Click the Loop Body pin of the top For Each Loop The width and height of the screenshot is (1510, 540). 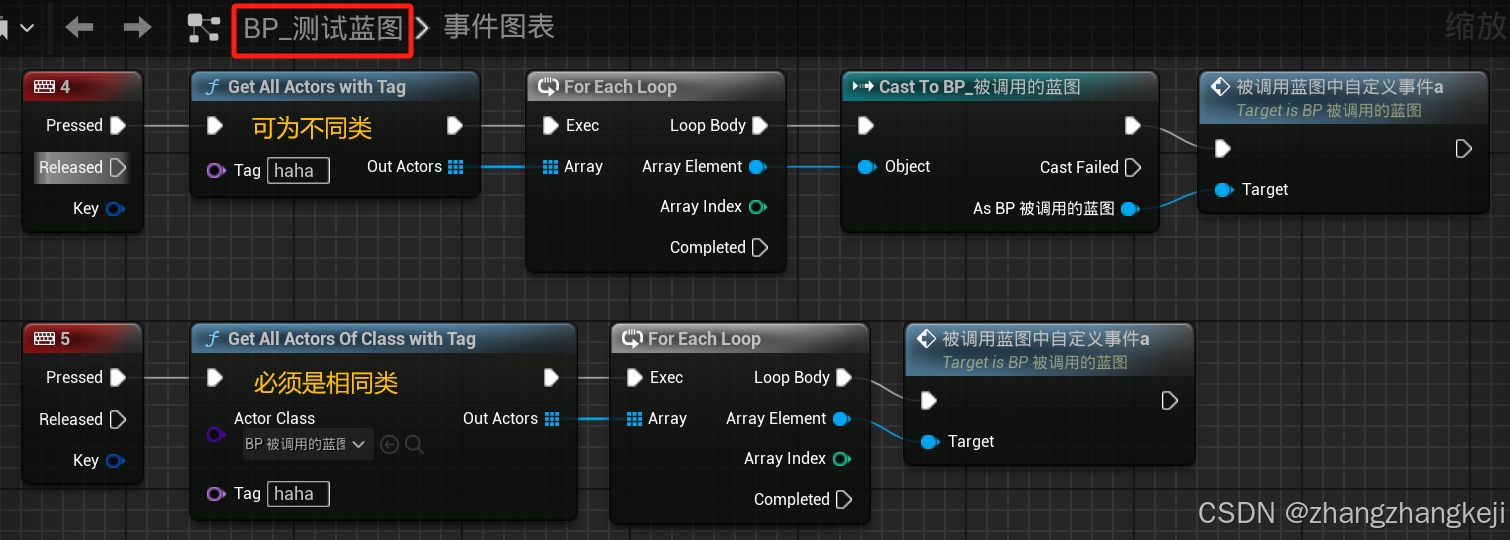click(760, 125)
